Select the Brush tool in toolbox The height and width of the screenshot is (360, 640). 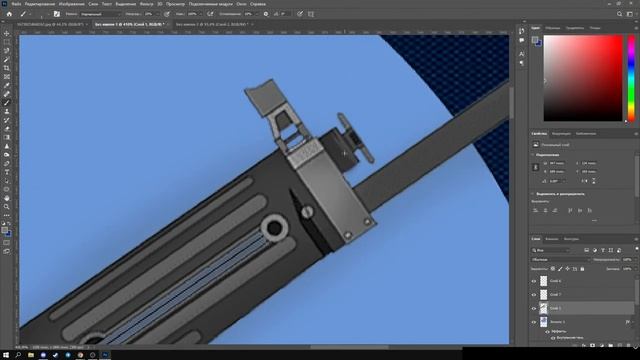[7, 103]
